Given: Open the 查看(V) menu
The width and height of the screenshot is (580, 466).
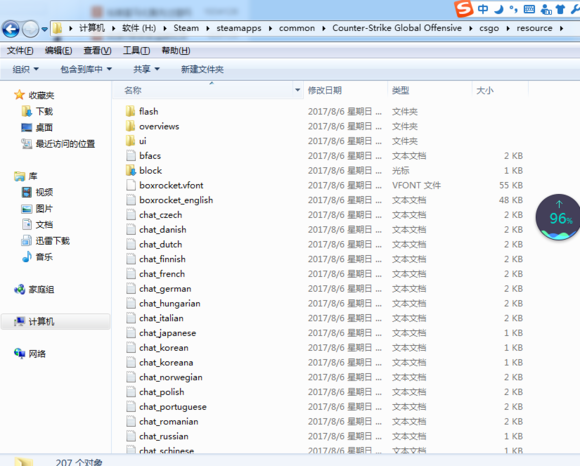Looking at the screenshot, I should pos(97,51).
